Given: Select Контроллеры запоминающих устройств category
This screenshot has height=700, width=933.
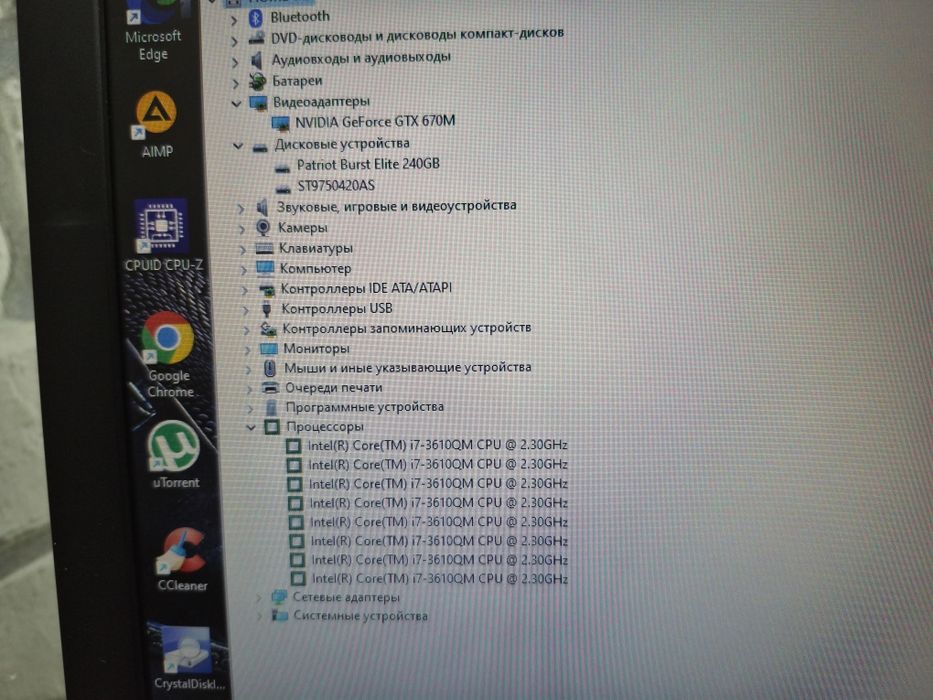Looking at the screenshot, I should 406,328.
